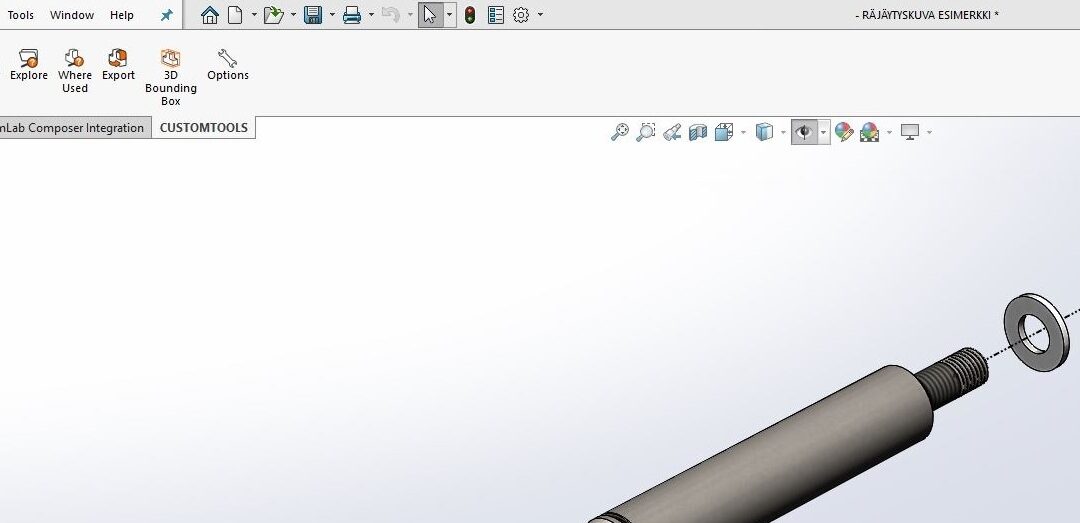Switch to the CUSTOMTOOLS tab
The width and height of the screenshot is (1080, 523).
pos(204,128)
